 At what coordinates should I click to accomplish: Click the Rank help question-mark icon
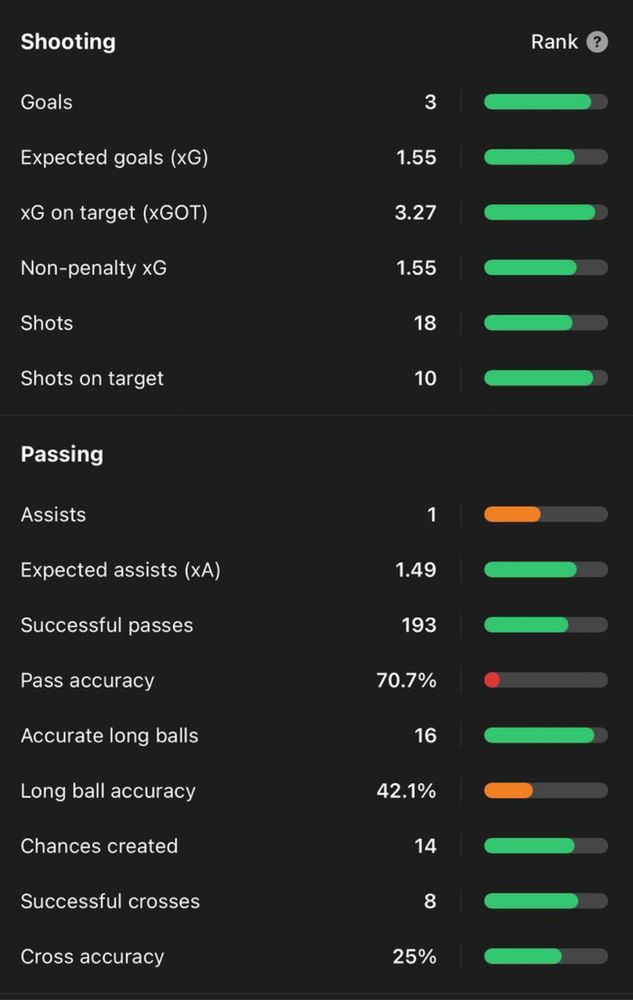597,42
